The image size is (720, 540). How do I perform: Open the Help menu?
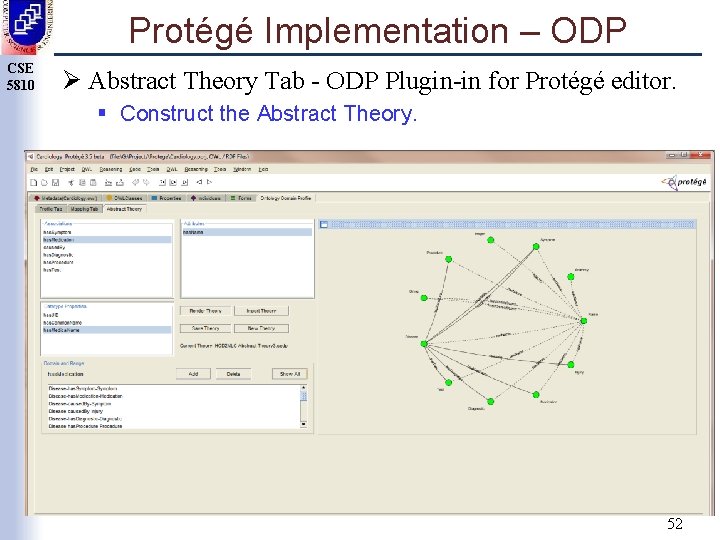263,169
